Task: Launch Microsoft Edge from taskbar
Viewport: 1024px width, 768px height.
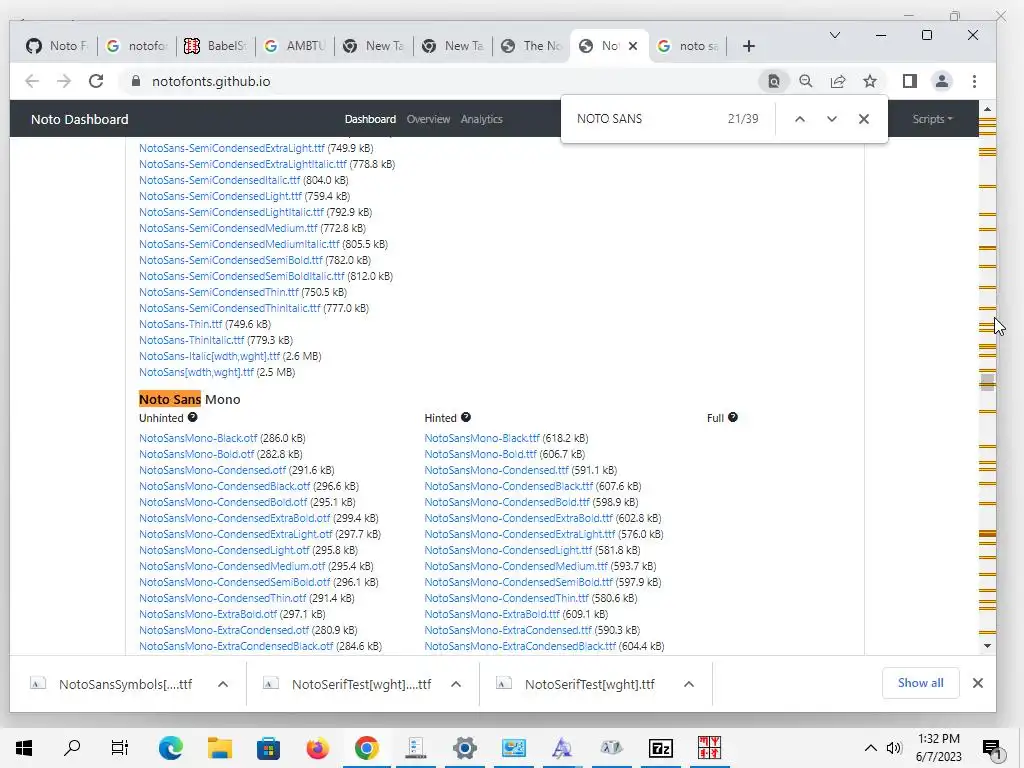Action: [x=170, y=748]
